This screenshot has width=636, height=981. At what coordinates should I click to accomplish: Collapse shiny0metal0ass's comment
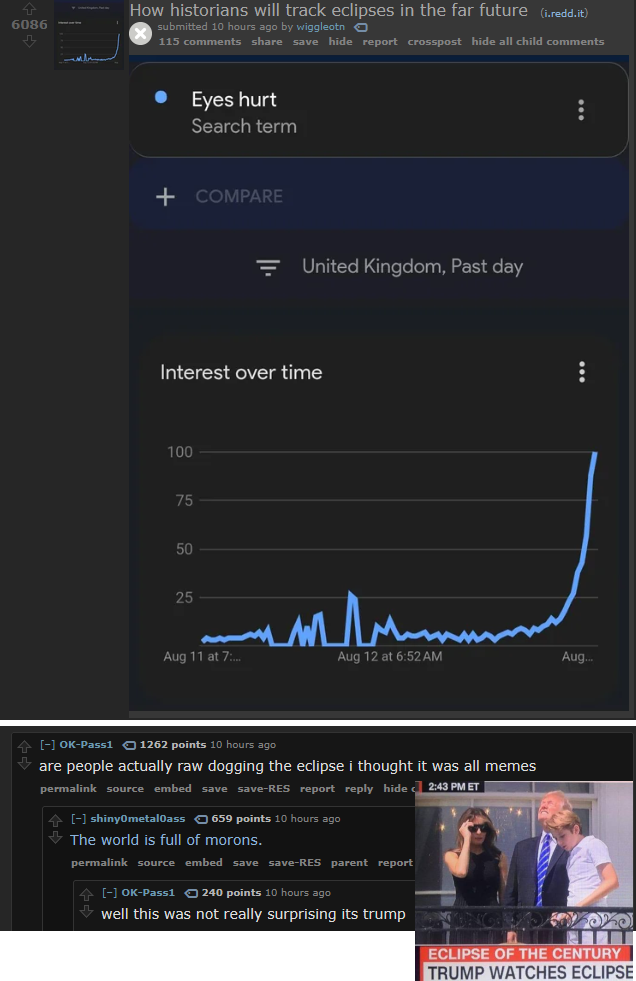click(x=78, y=818)
